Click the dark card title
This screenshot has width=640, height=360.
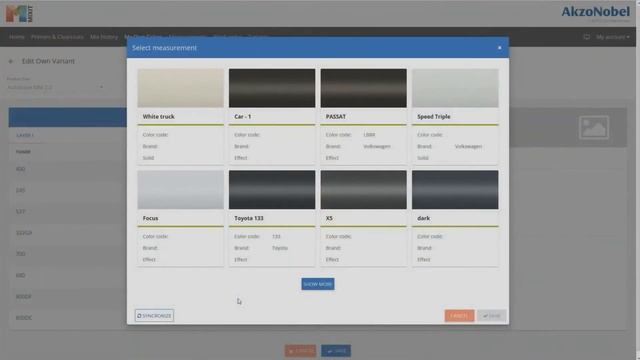424,218
